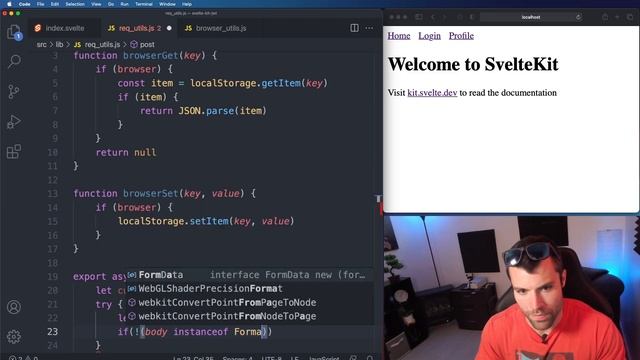This screenshot has height=360, width=640.
Task: Split the editor to the right
Action: click(354, 28)
